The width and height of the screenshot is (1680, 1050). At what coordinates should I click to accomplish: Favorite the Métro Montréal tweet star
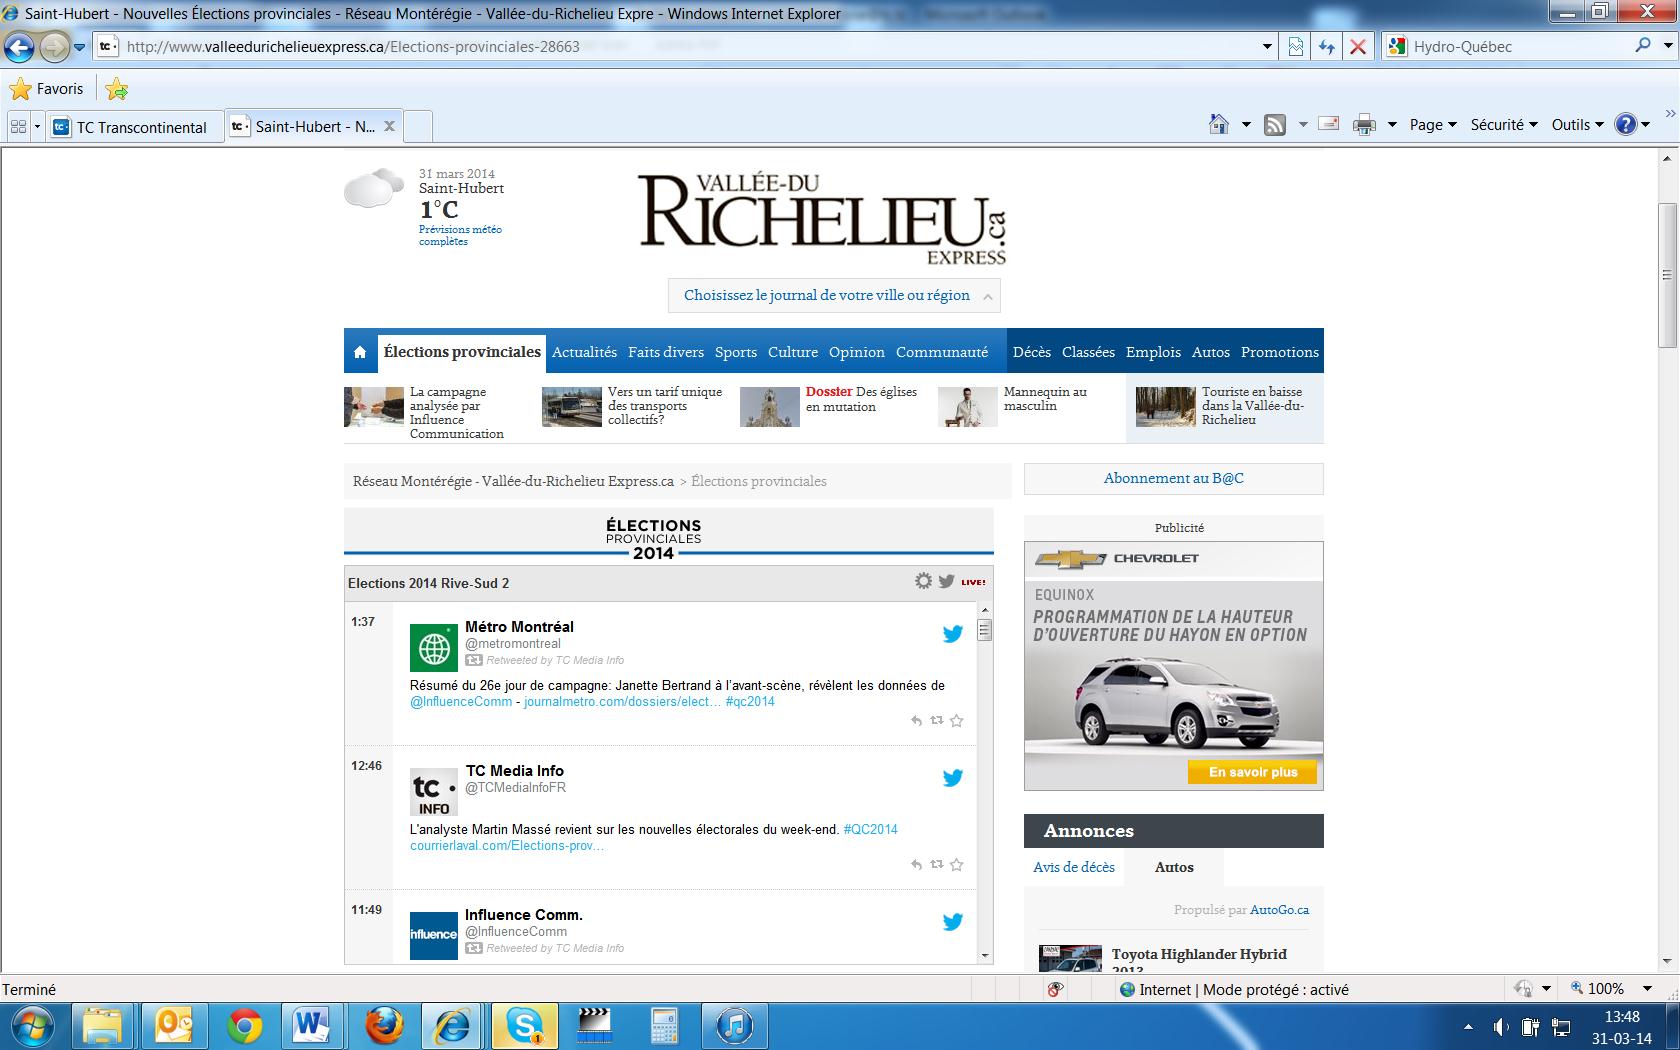point(957,720)
